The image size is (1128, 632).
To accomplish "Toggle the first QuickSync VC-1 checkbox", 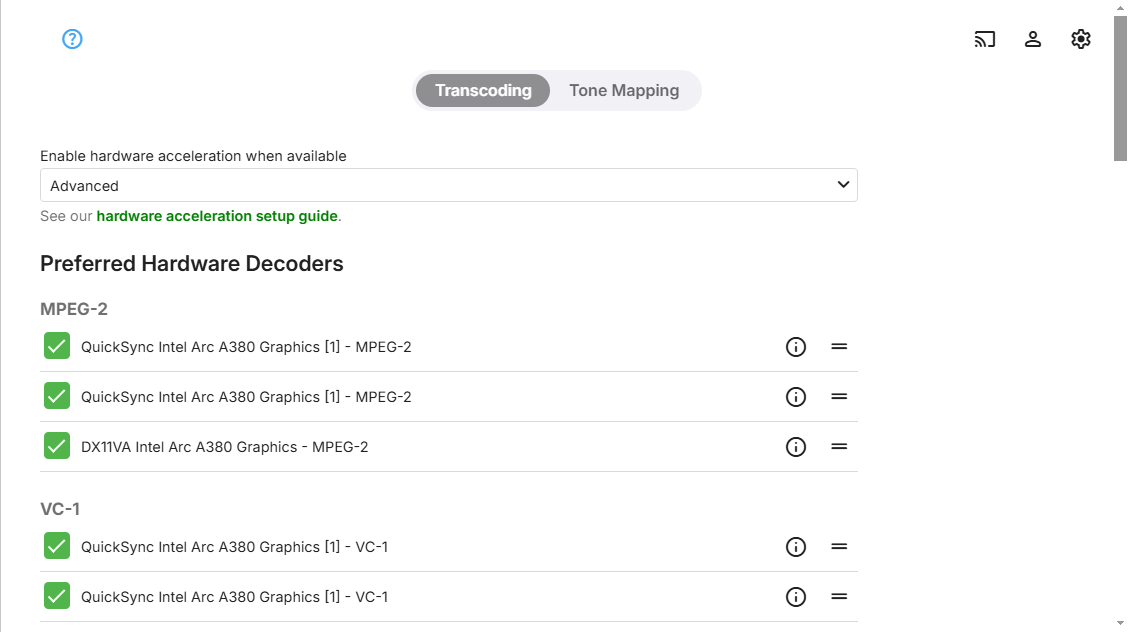I will (57, 546).
